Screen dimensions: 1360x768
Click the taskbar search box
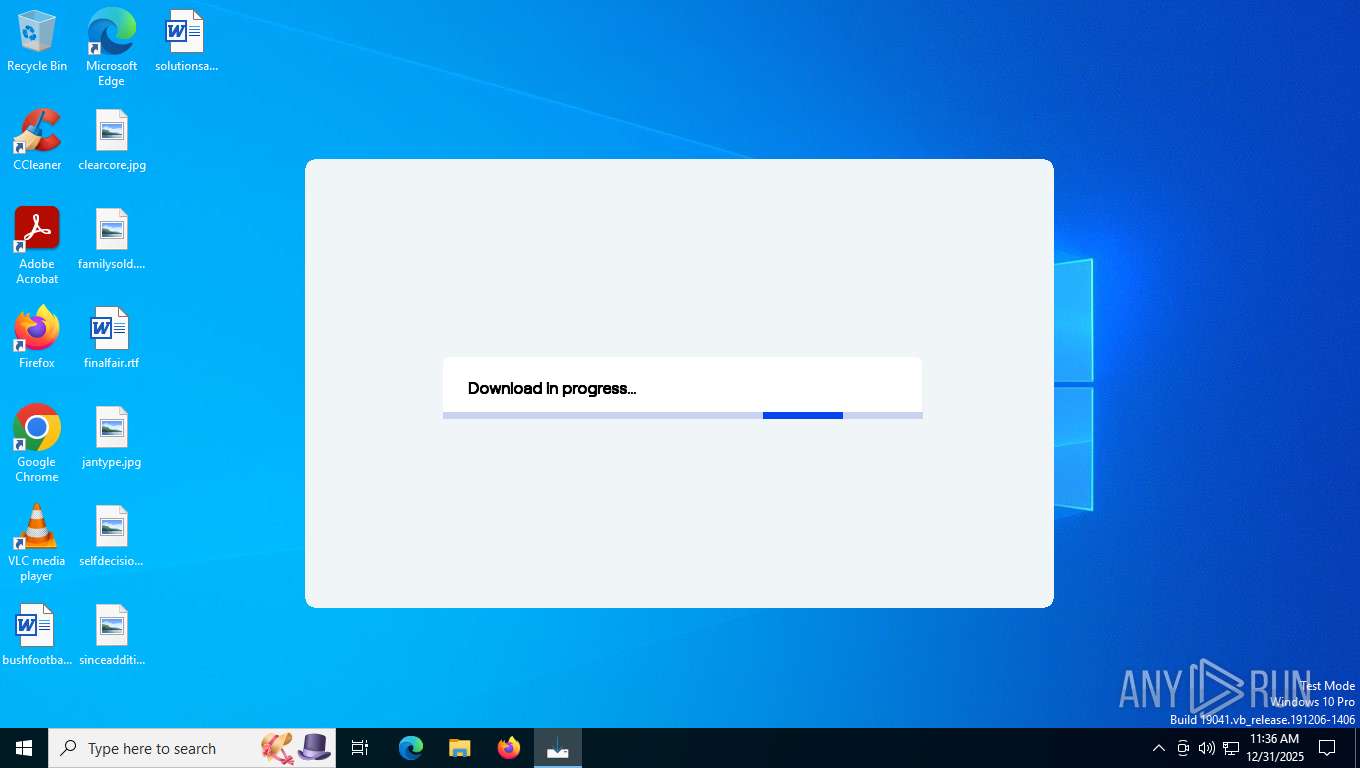pos(192,748)
